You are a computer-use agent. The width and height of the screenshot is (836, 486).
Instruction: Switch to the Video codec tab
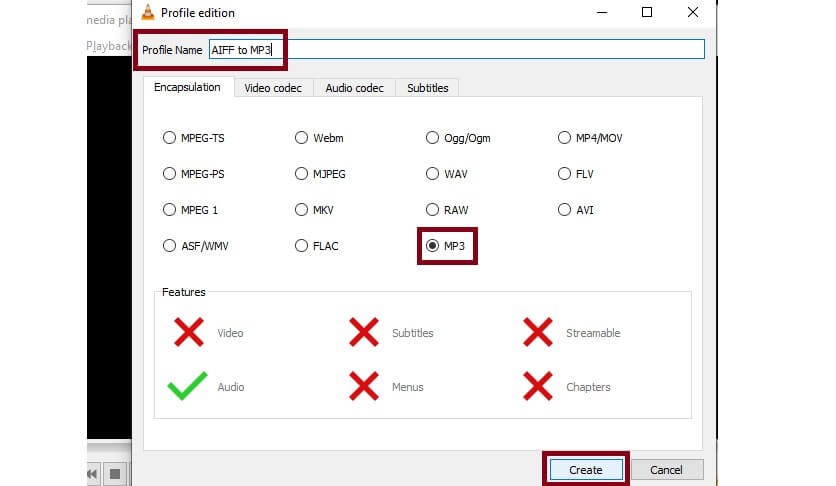274,88
